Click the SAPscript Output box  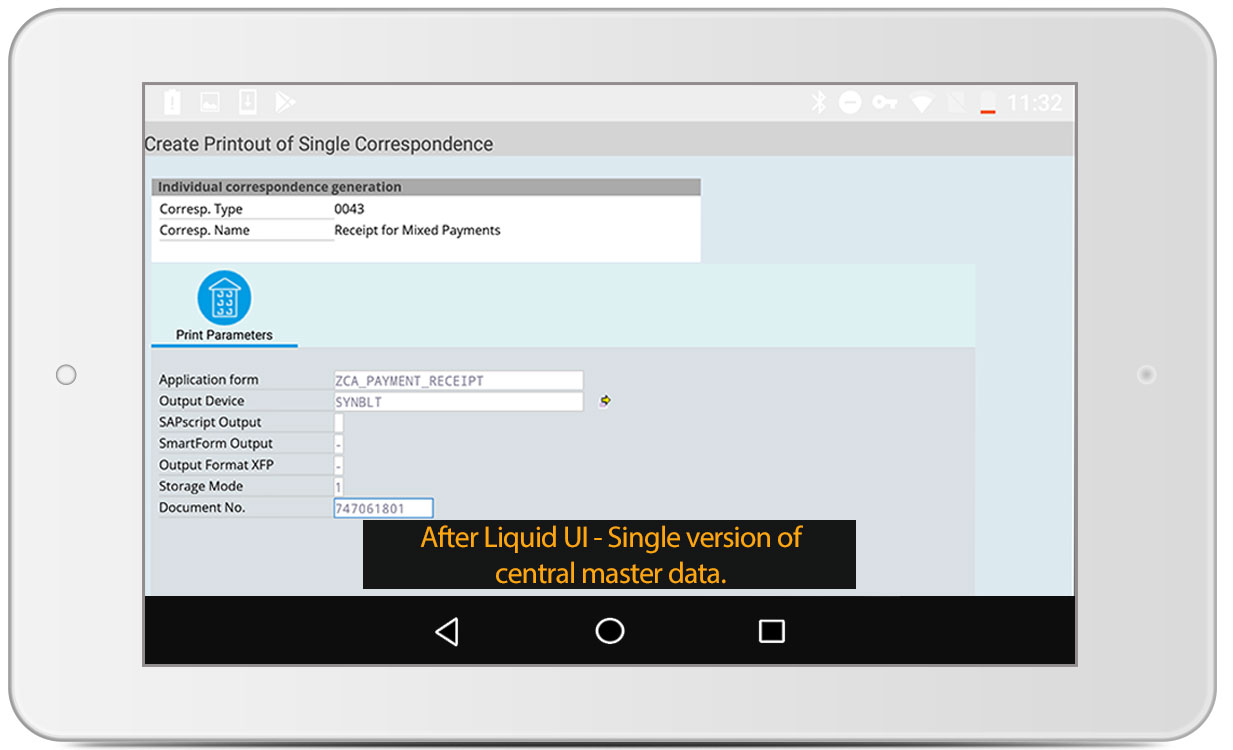point(339,423)
